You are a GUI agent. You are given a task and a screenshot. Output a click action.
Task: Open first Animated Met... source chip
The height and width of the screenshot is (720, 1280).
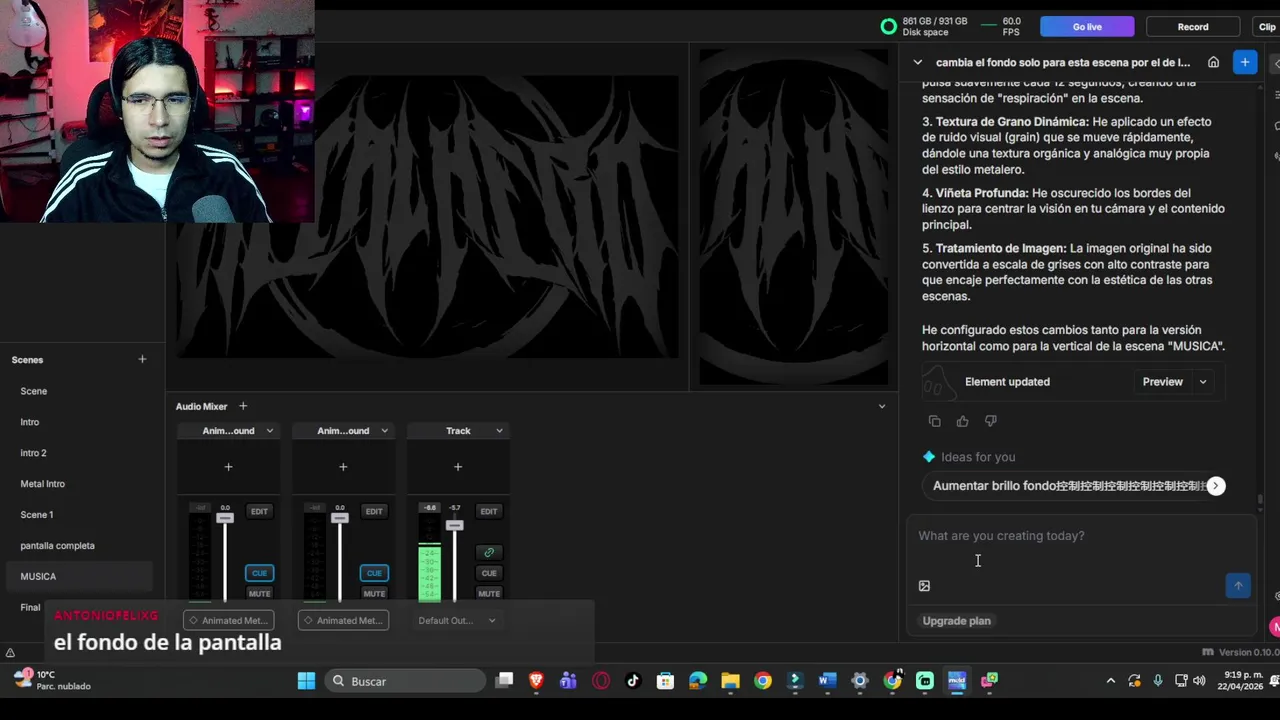[228, 620]
